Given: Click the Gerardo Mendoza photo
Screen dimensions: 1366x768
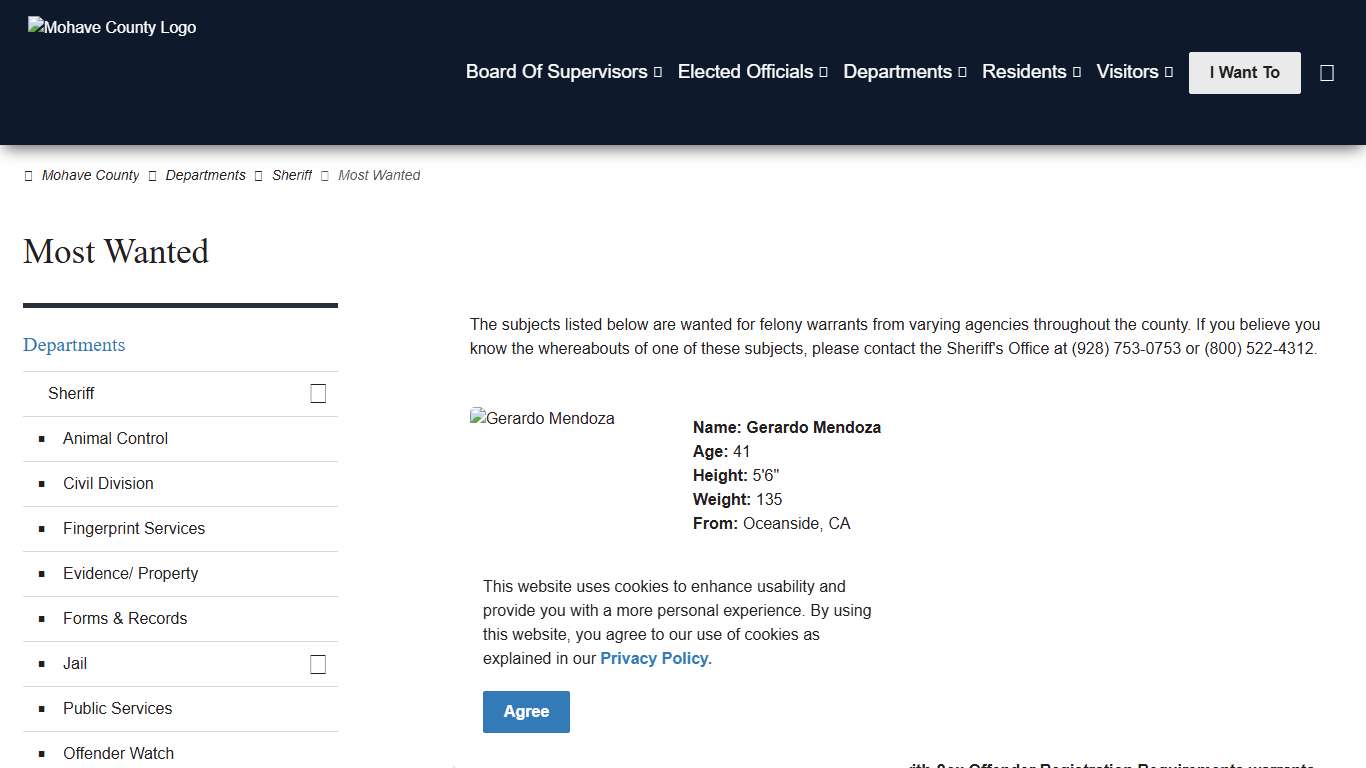Looking at the screenshot, I should click(x=542, y=419).
